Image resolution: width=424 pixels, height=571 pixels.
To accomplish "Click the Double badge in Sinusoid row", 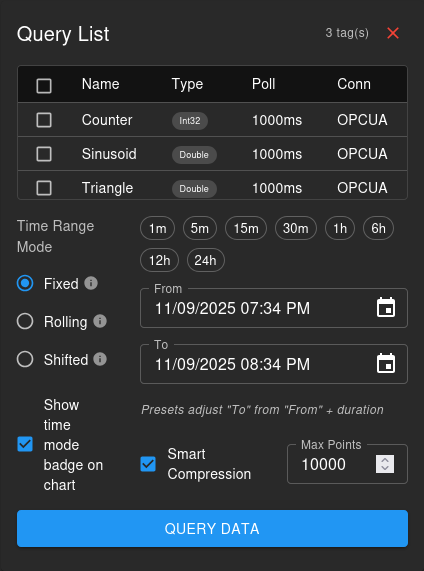I will coord(194,155).
